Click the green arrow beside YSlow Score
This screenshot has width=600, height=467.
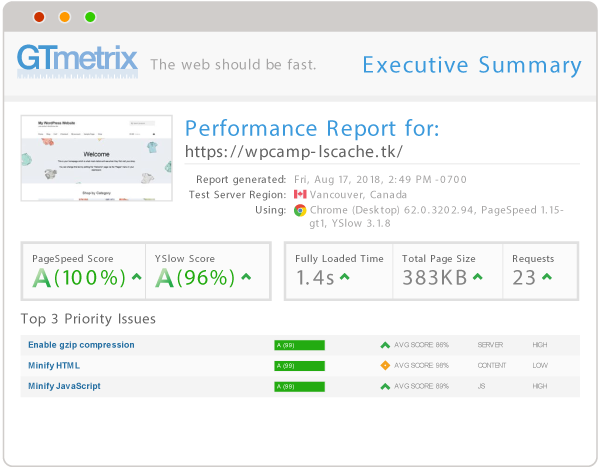[246, 277]
